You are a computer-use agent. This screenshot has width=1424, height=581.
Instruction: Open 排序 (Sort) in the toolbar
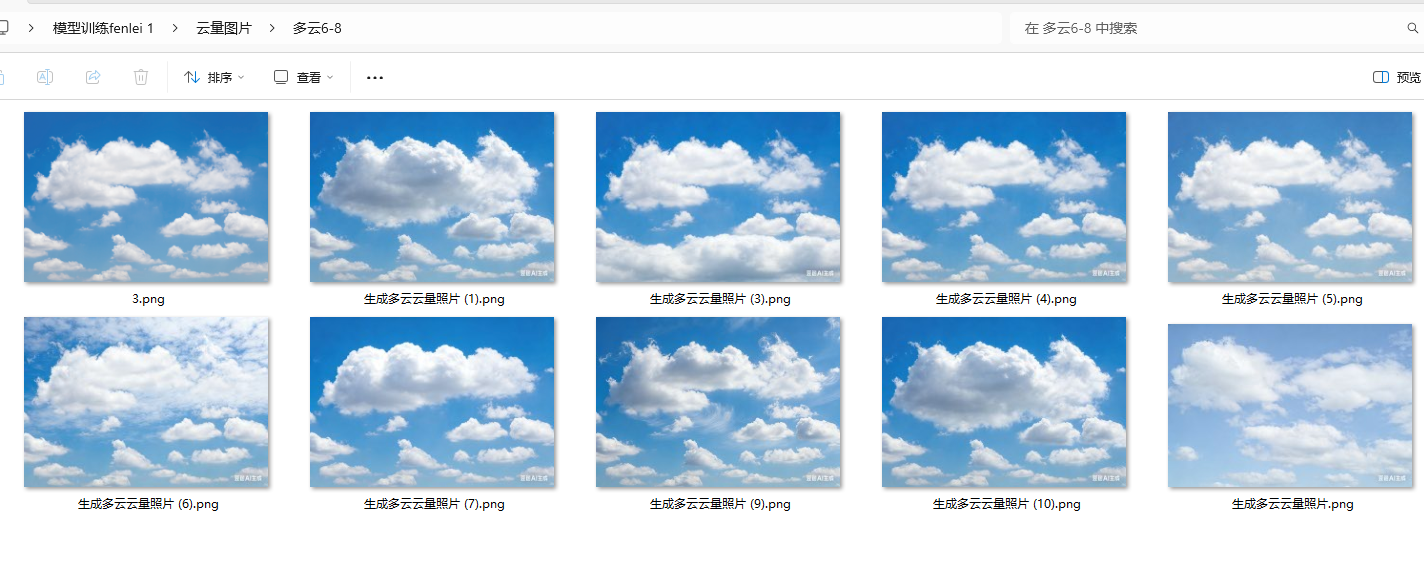(x=213, y=76)
